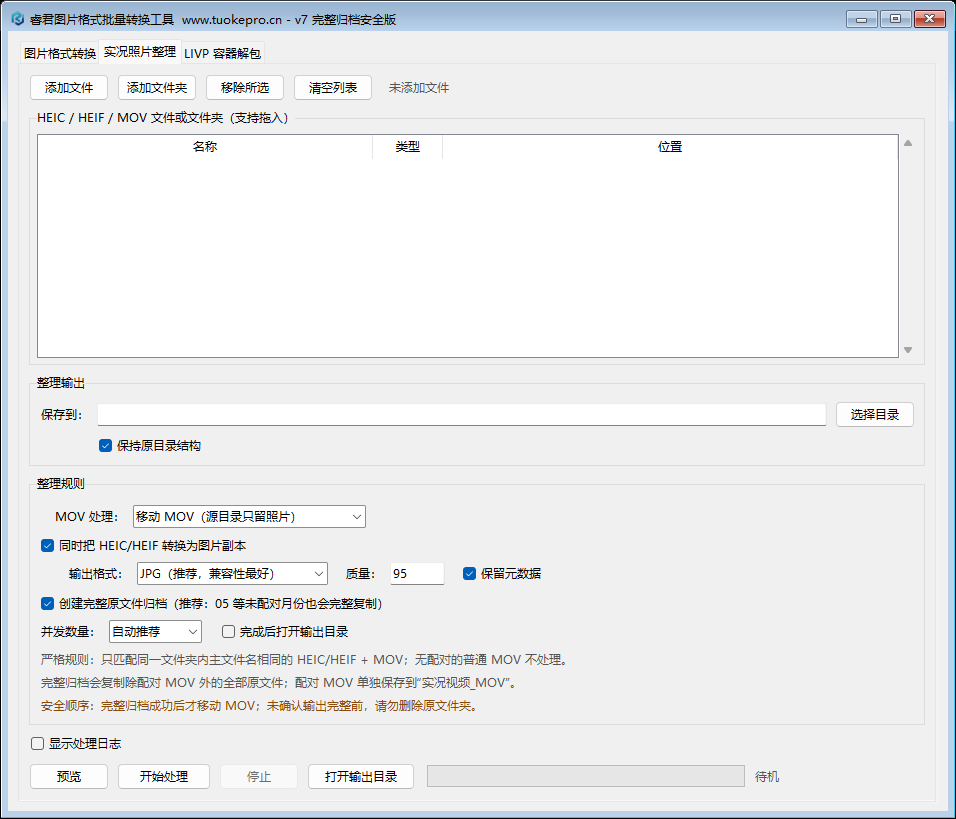Sort file list by 名称 column header
This screenshot has height=819, width=956.
205,147
